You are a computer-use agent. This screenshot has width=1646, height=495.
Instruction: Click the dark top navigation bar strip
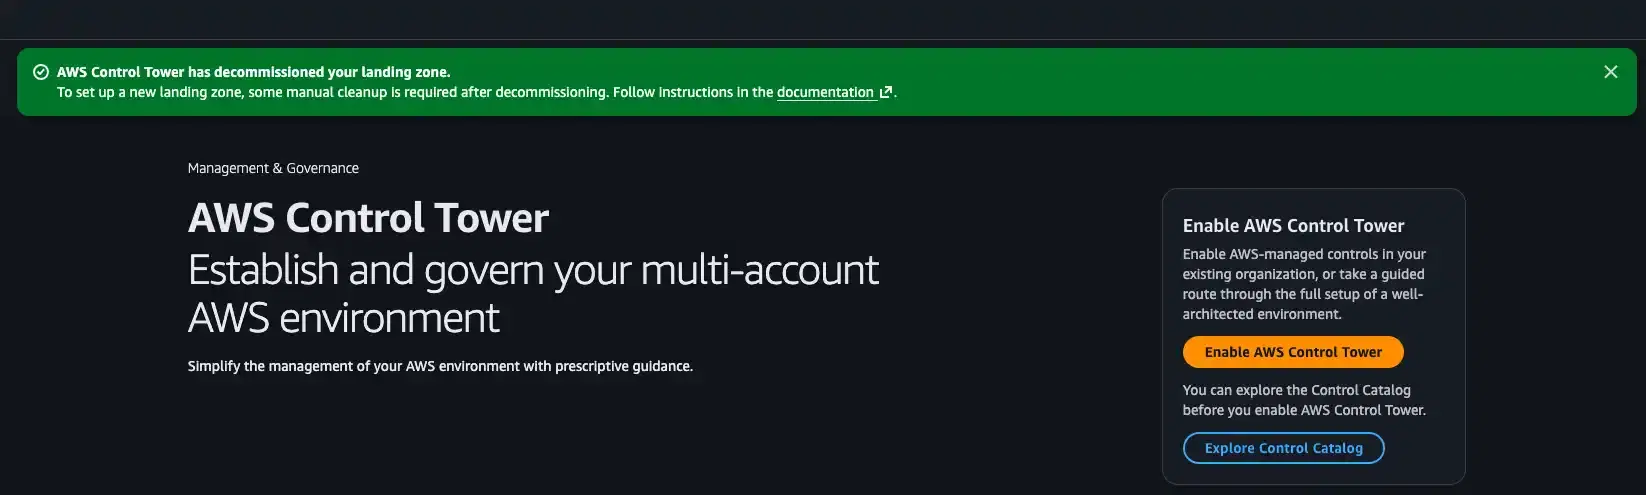(x=823, y=19)
